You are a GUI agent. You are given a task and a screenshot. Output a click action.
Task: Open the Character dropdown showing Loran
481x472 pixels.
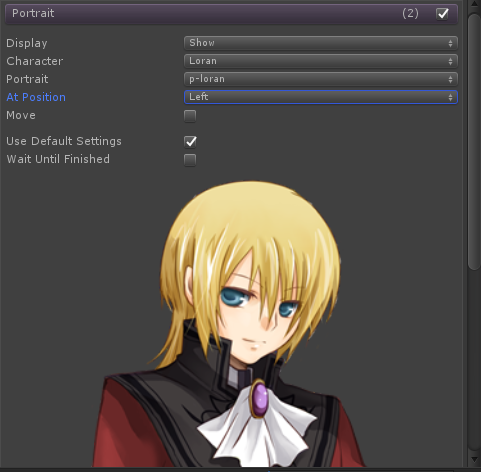click(321, 61)
